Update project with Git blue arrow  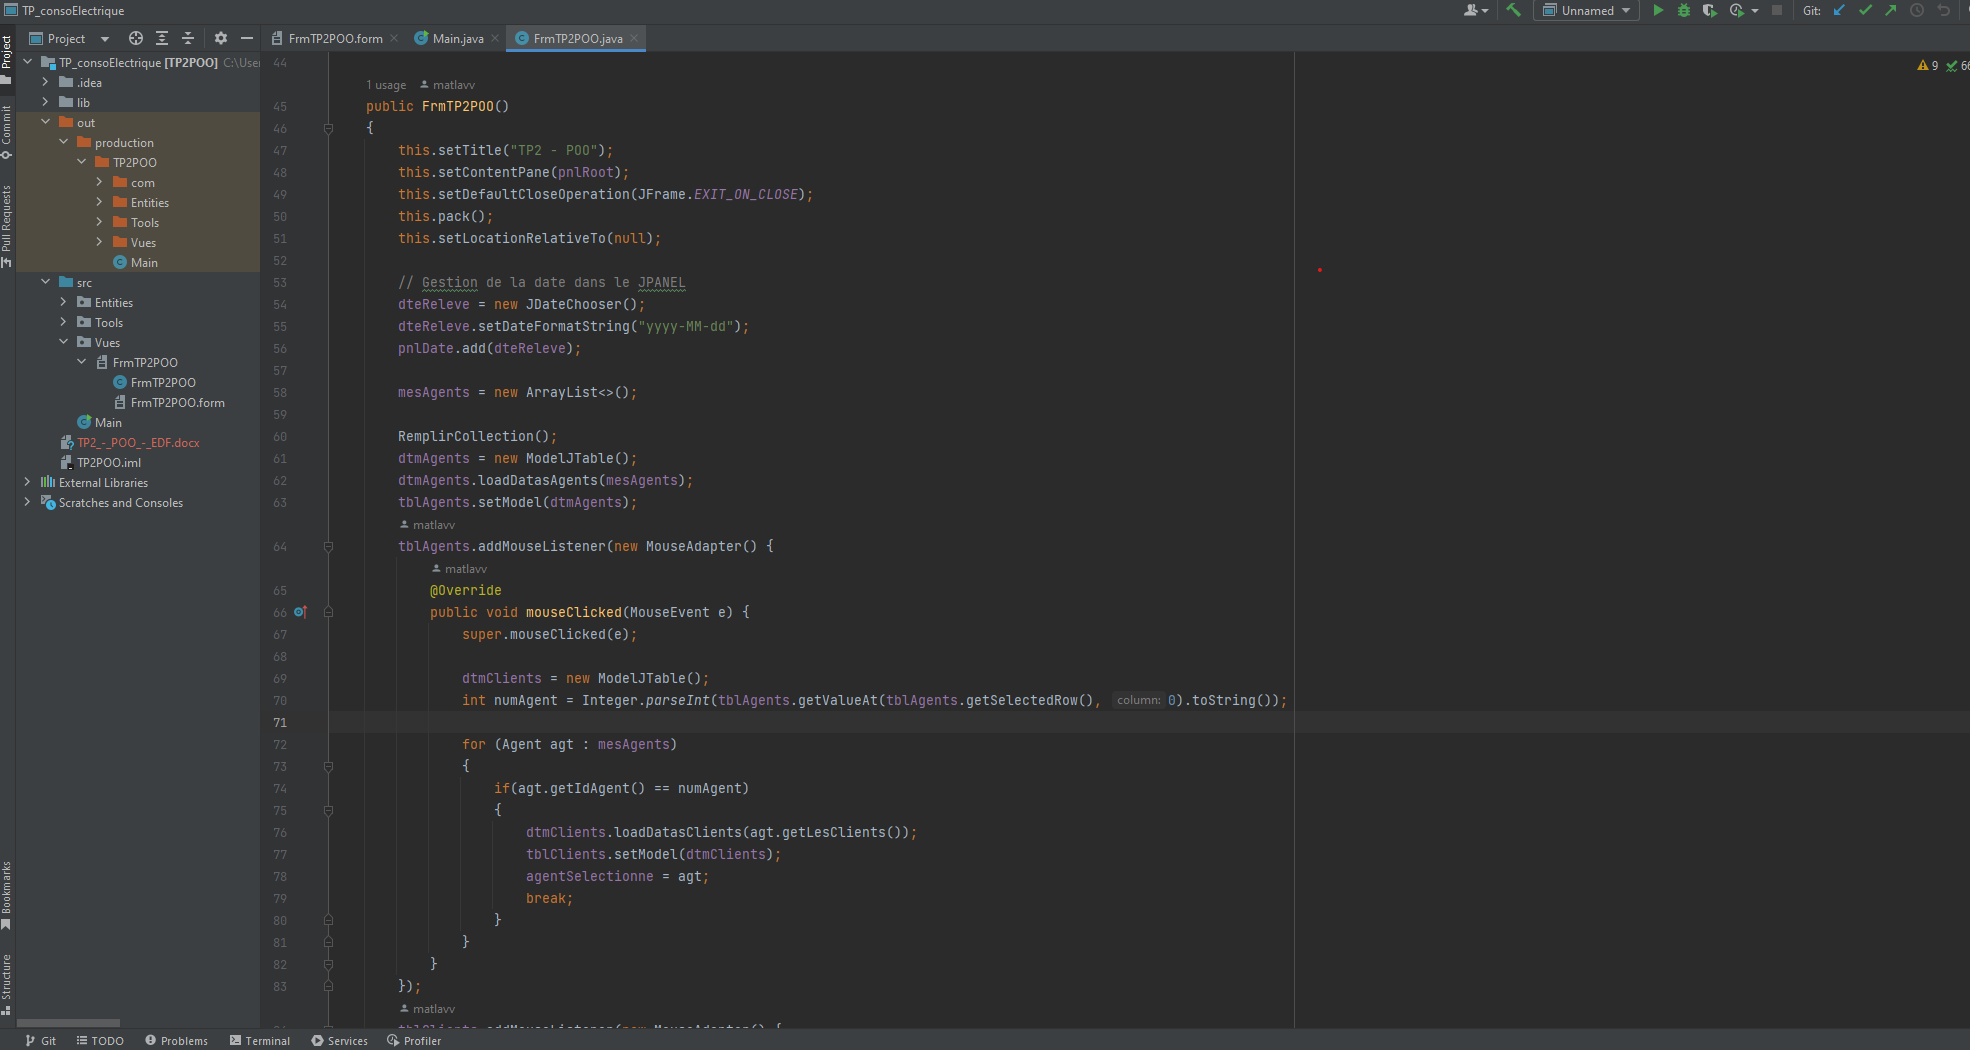(x=1839, y=11)
